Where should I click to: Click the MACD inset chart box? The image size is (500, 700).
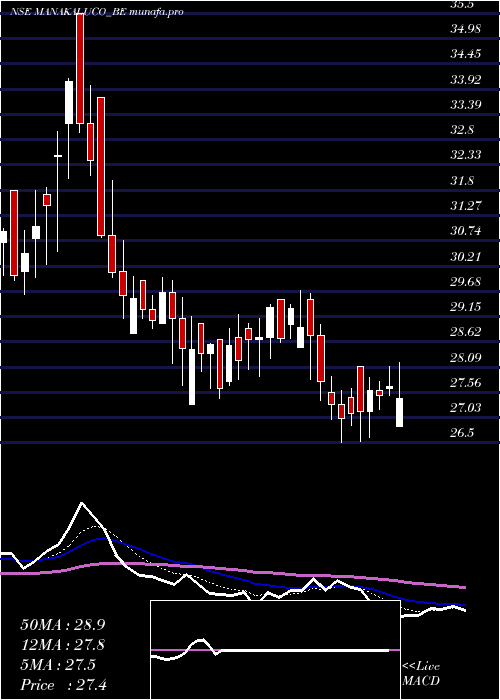click(x=275, y=650)
